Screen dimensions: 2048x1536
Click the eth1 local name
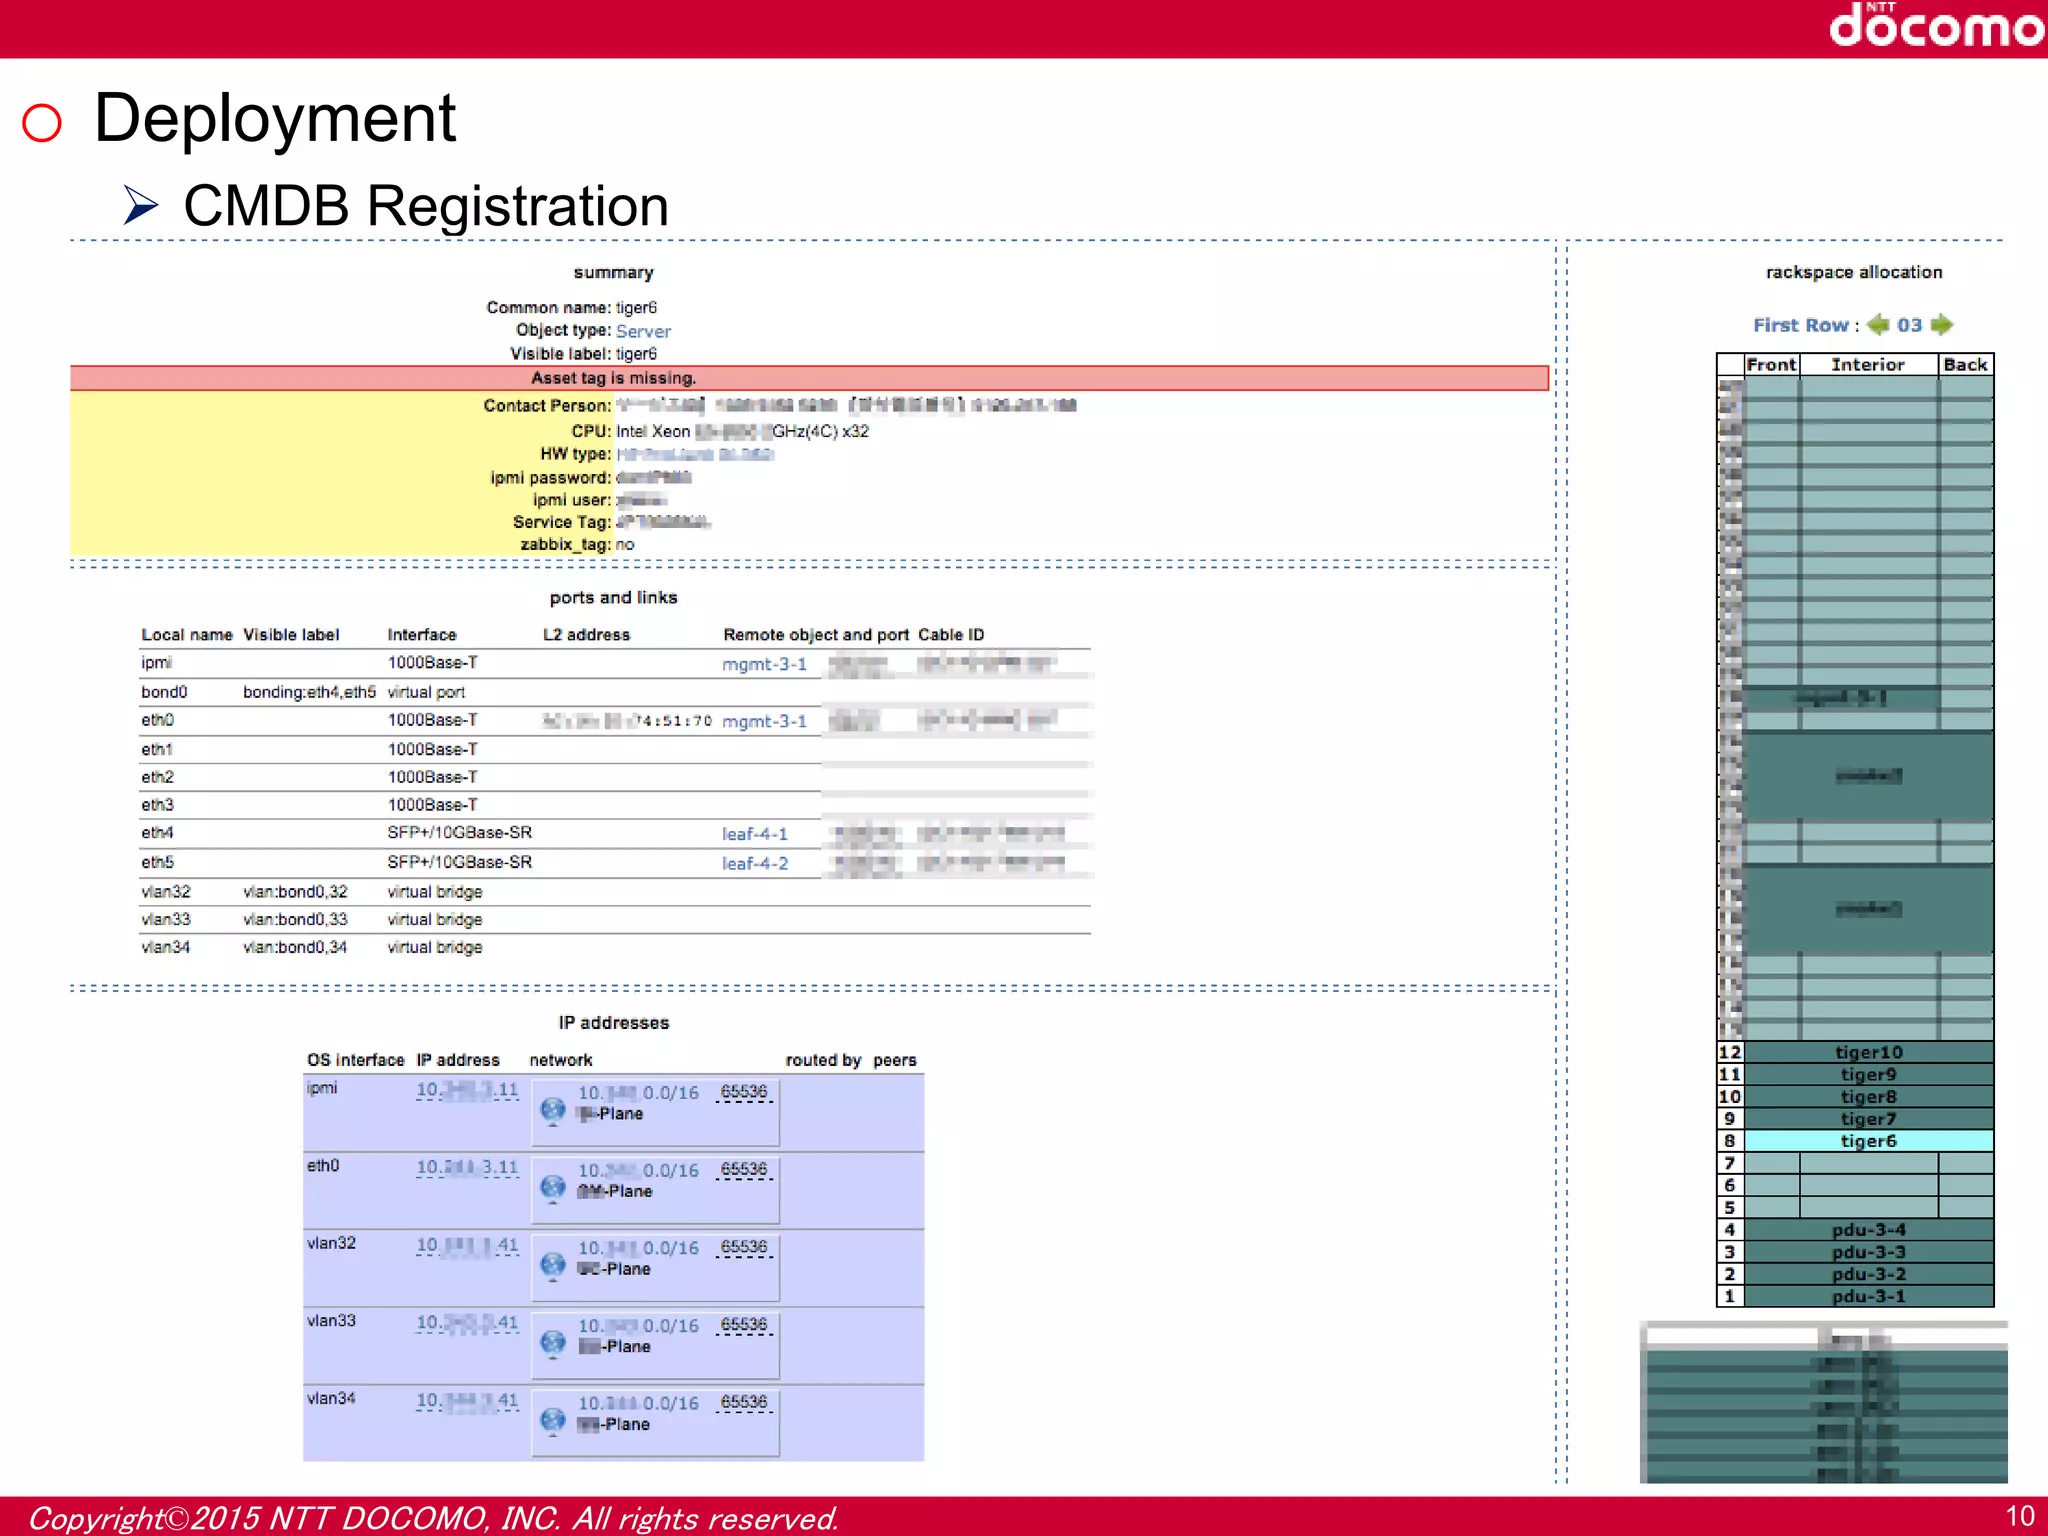pyautogui.click(x=157, y=749)
